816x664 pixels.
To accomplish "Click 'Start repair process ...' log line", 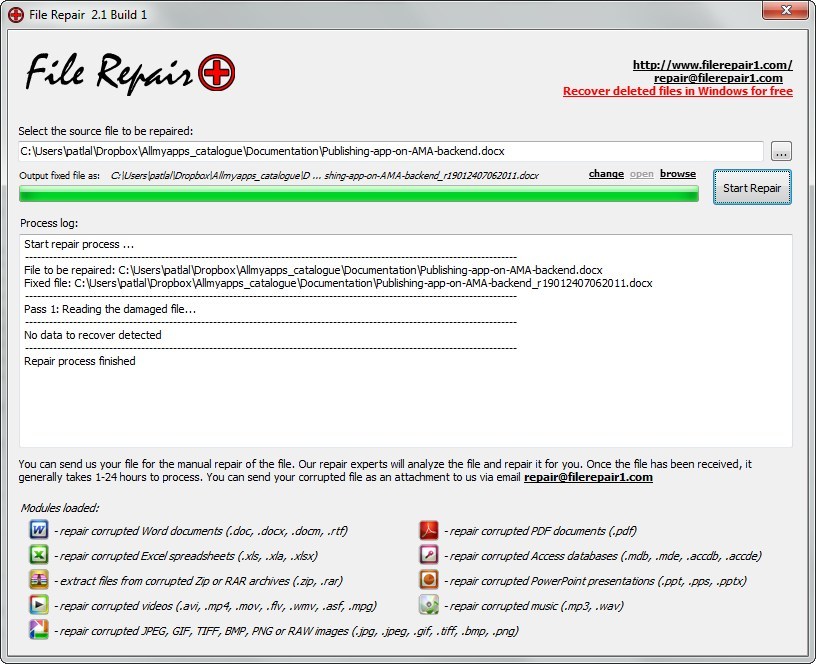I will [79, 244].
